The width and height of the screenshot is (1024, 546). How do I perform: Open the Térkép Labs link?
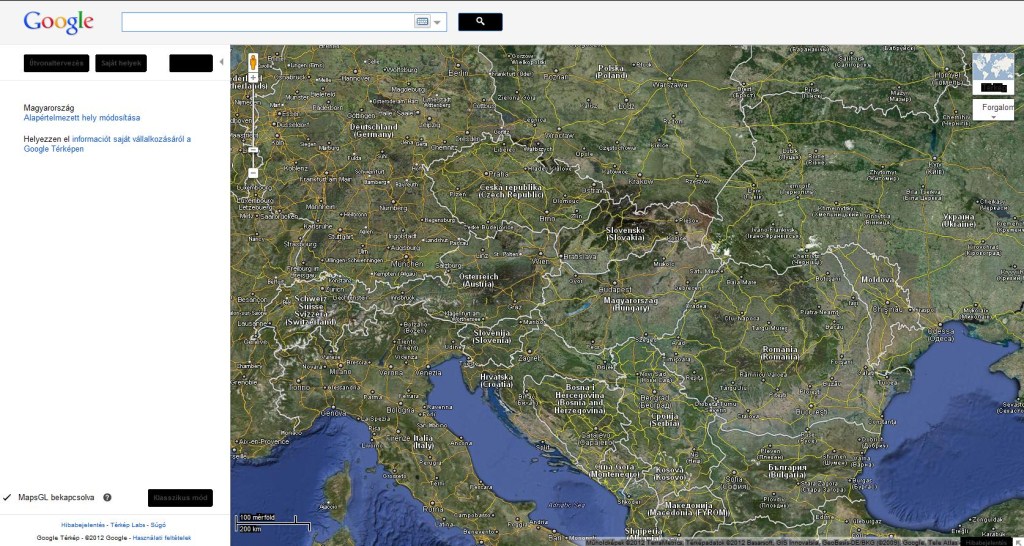point(128,525)
